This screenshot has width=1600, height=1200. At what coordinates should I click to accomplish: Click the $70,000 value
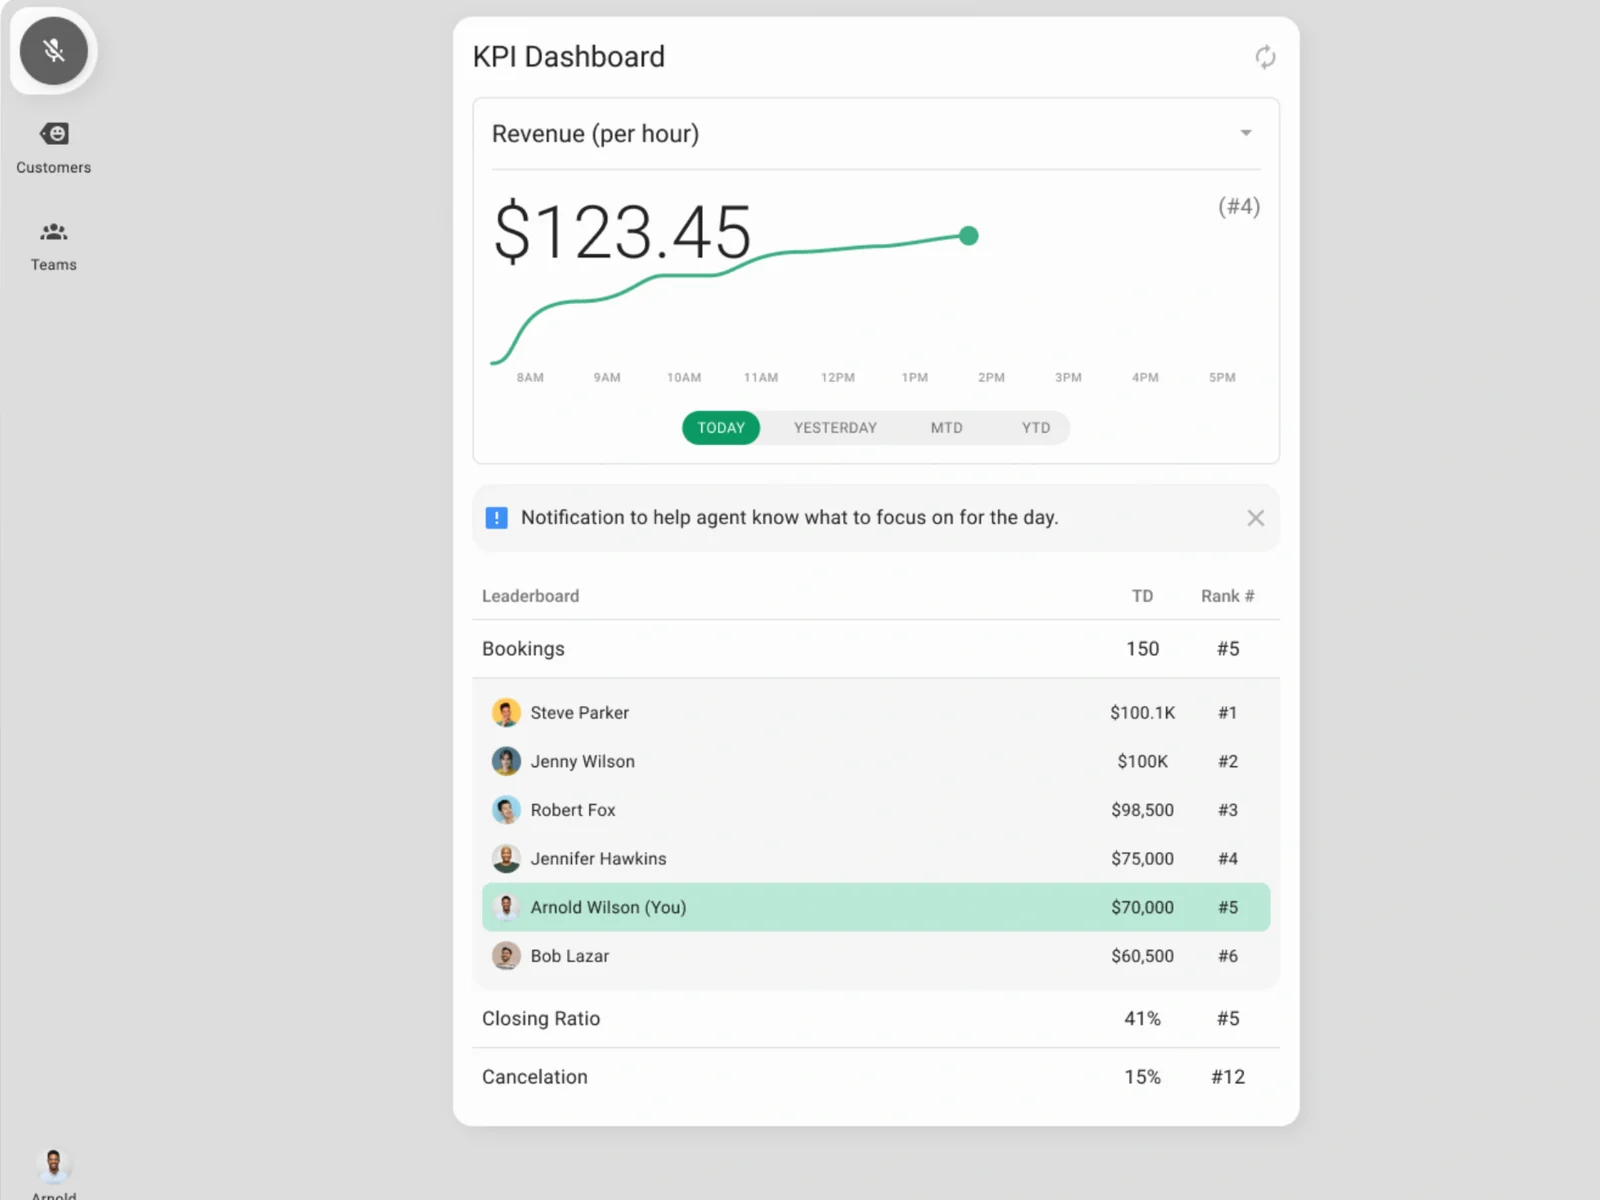(1142, 907)
